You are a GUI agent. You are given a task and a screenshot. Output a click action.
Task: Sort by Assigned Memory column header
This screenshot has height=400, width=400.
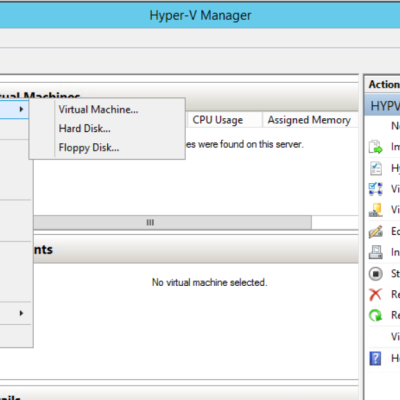coord(309,120)
